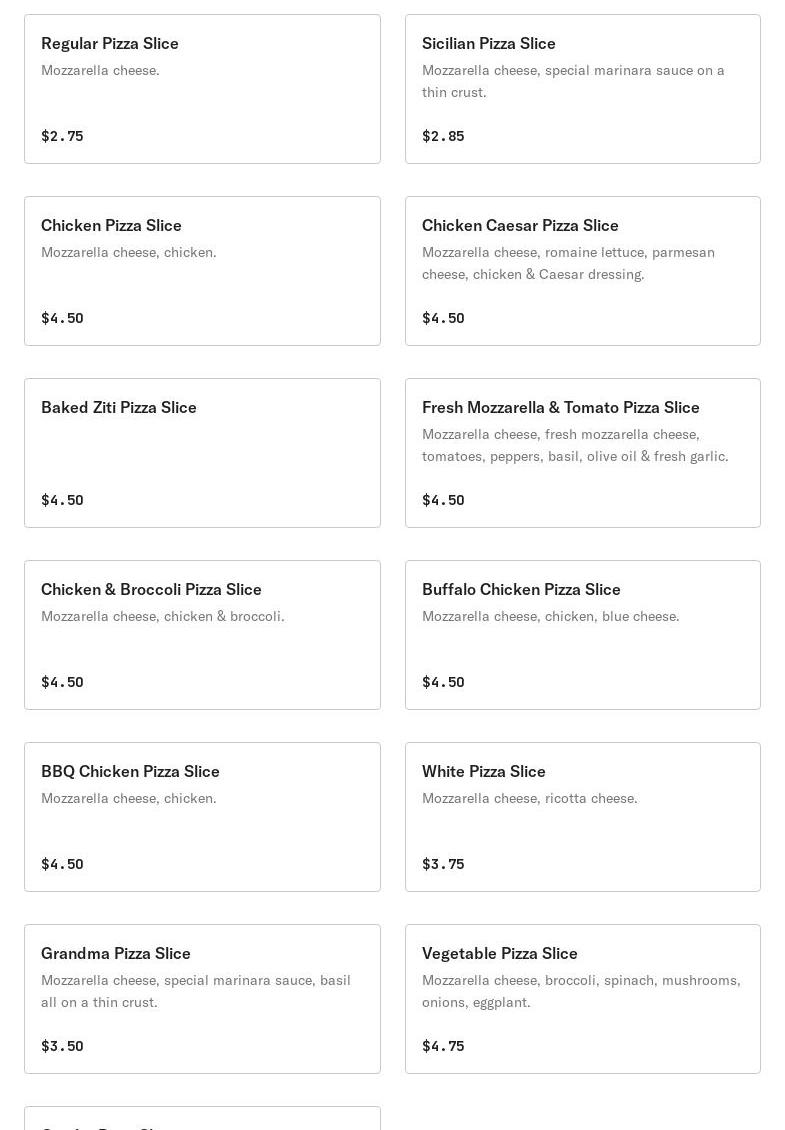Open the Regular Pizza Slice item card
This screenshot has width=785, height=1130.
(x=202, y=89)
